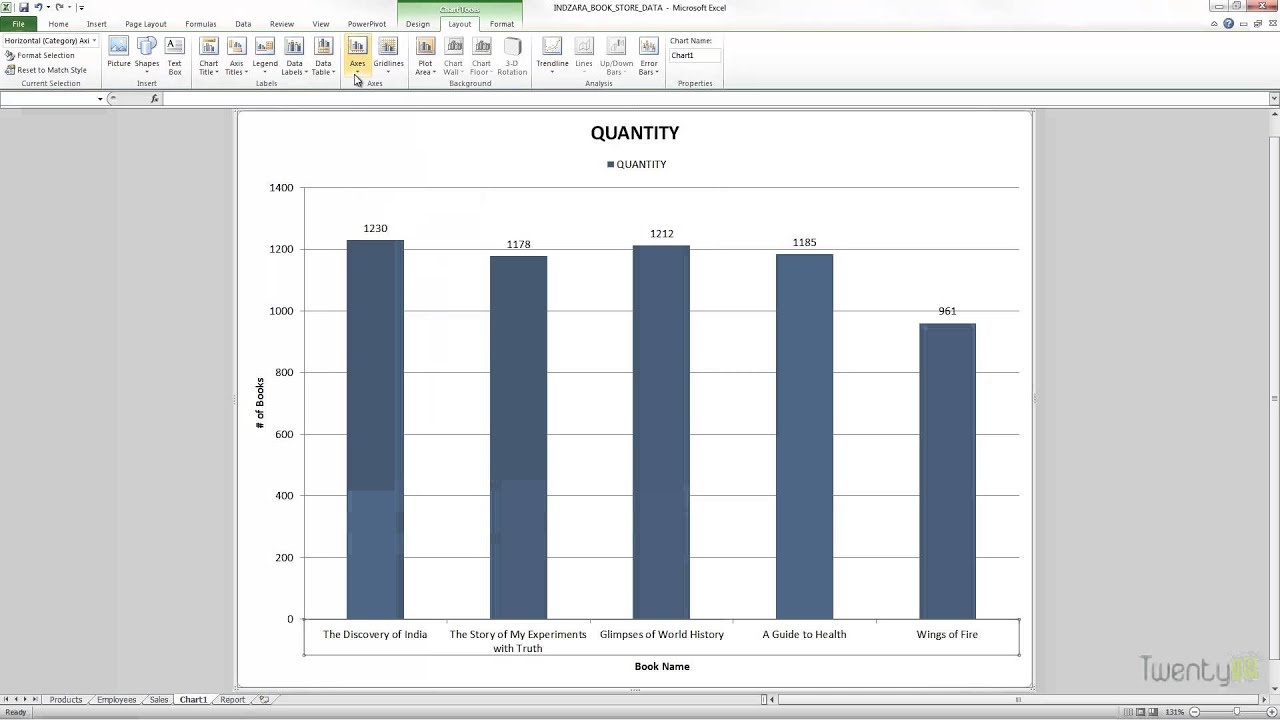Switch to the Page Layout tab

coord(146,24)
